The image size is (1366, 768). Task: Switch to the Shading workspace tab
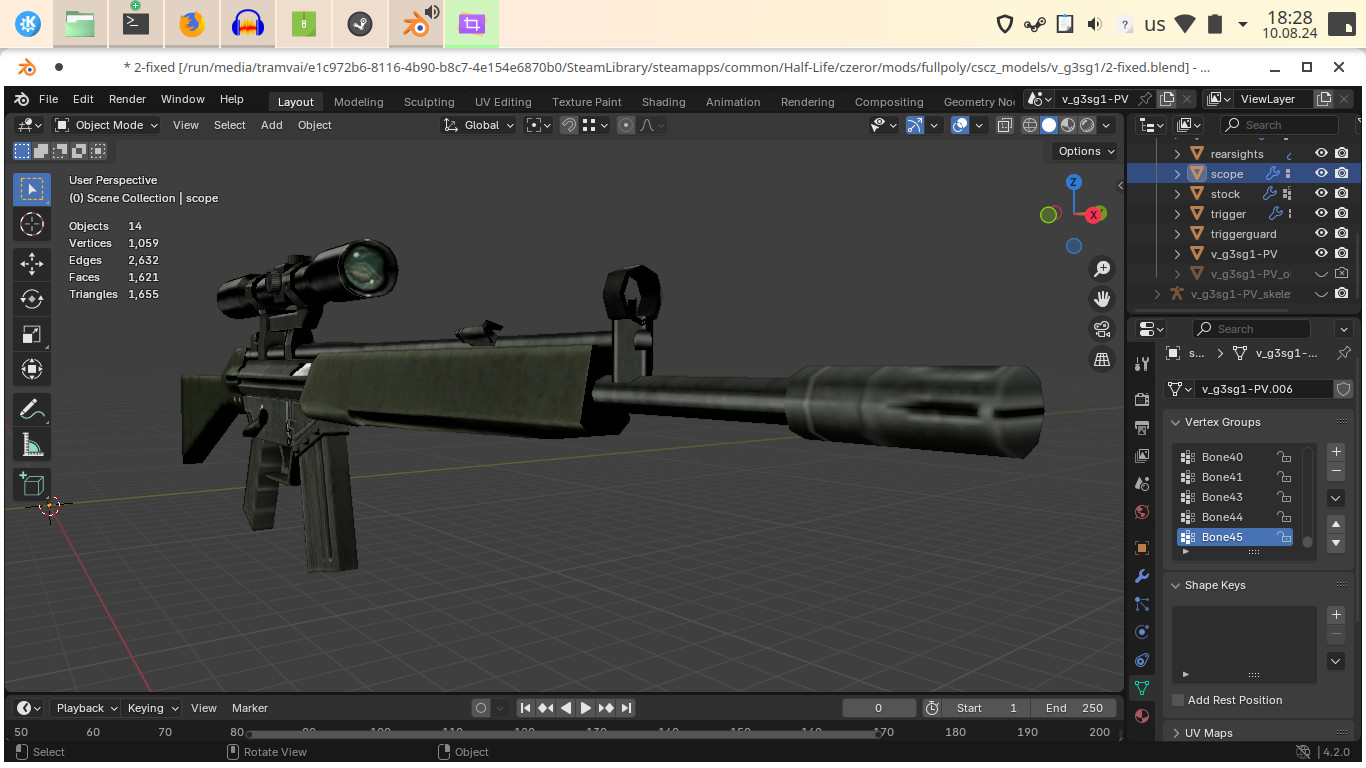[x=663, y=101]
